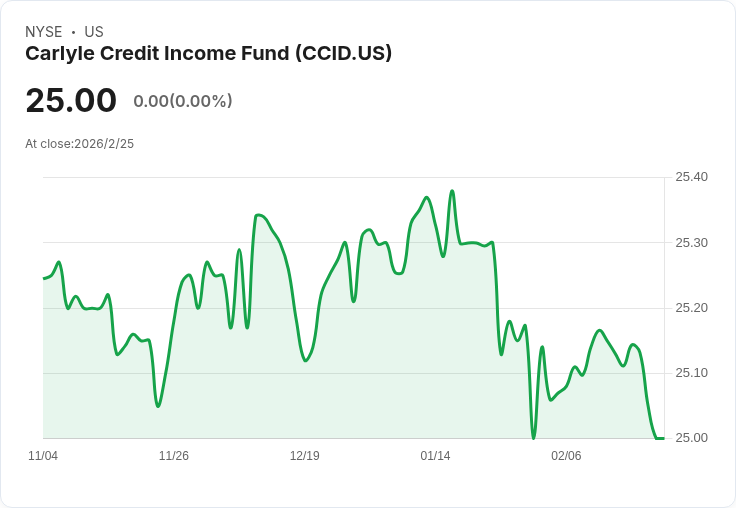Select the 11/26 date axis label
736x508 pixels.
[174, 456]
